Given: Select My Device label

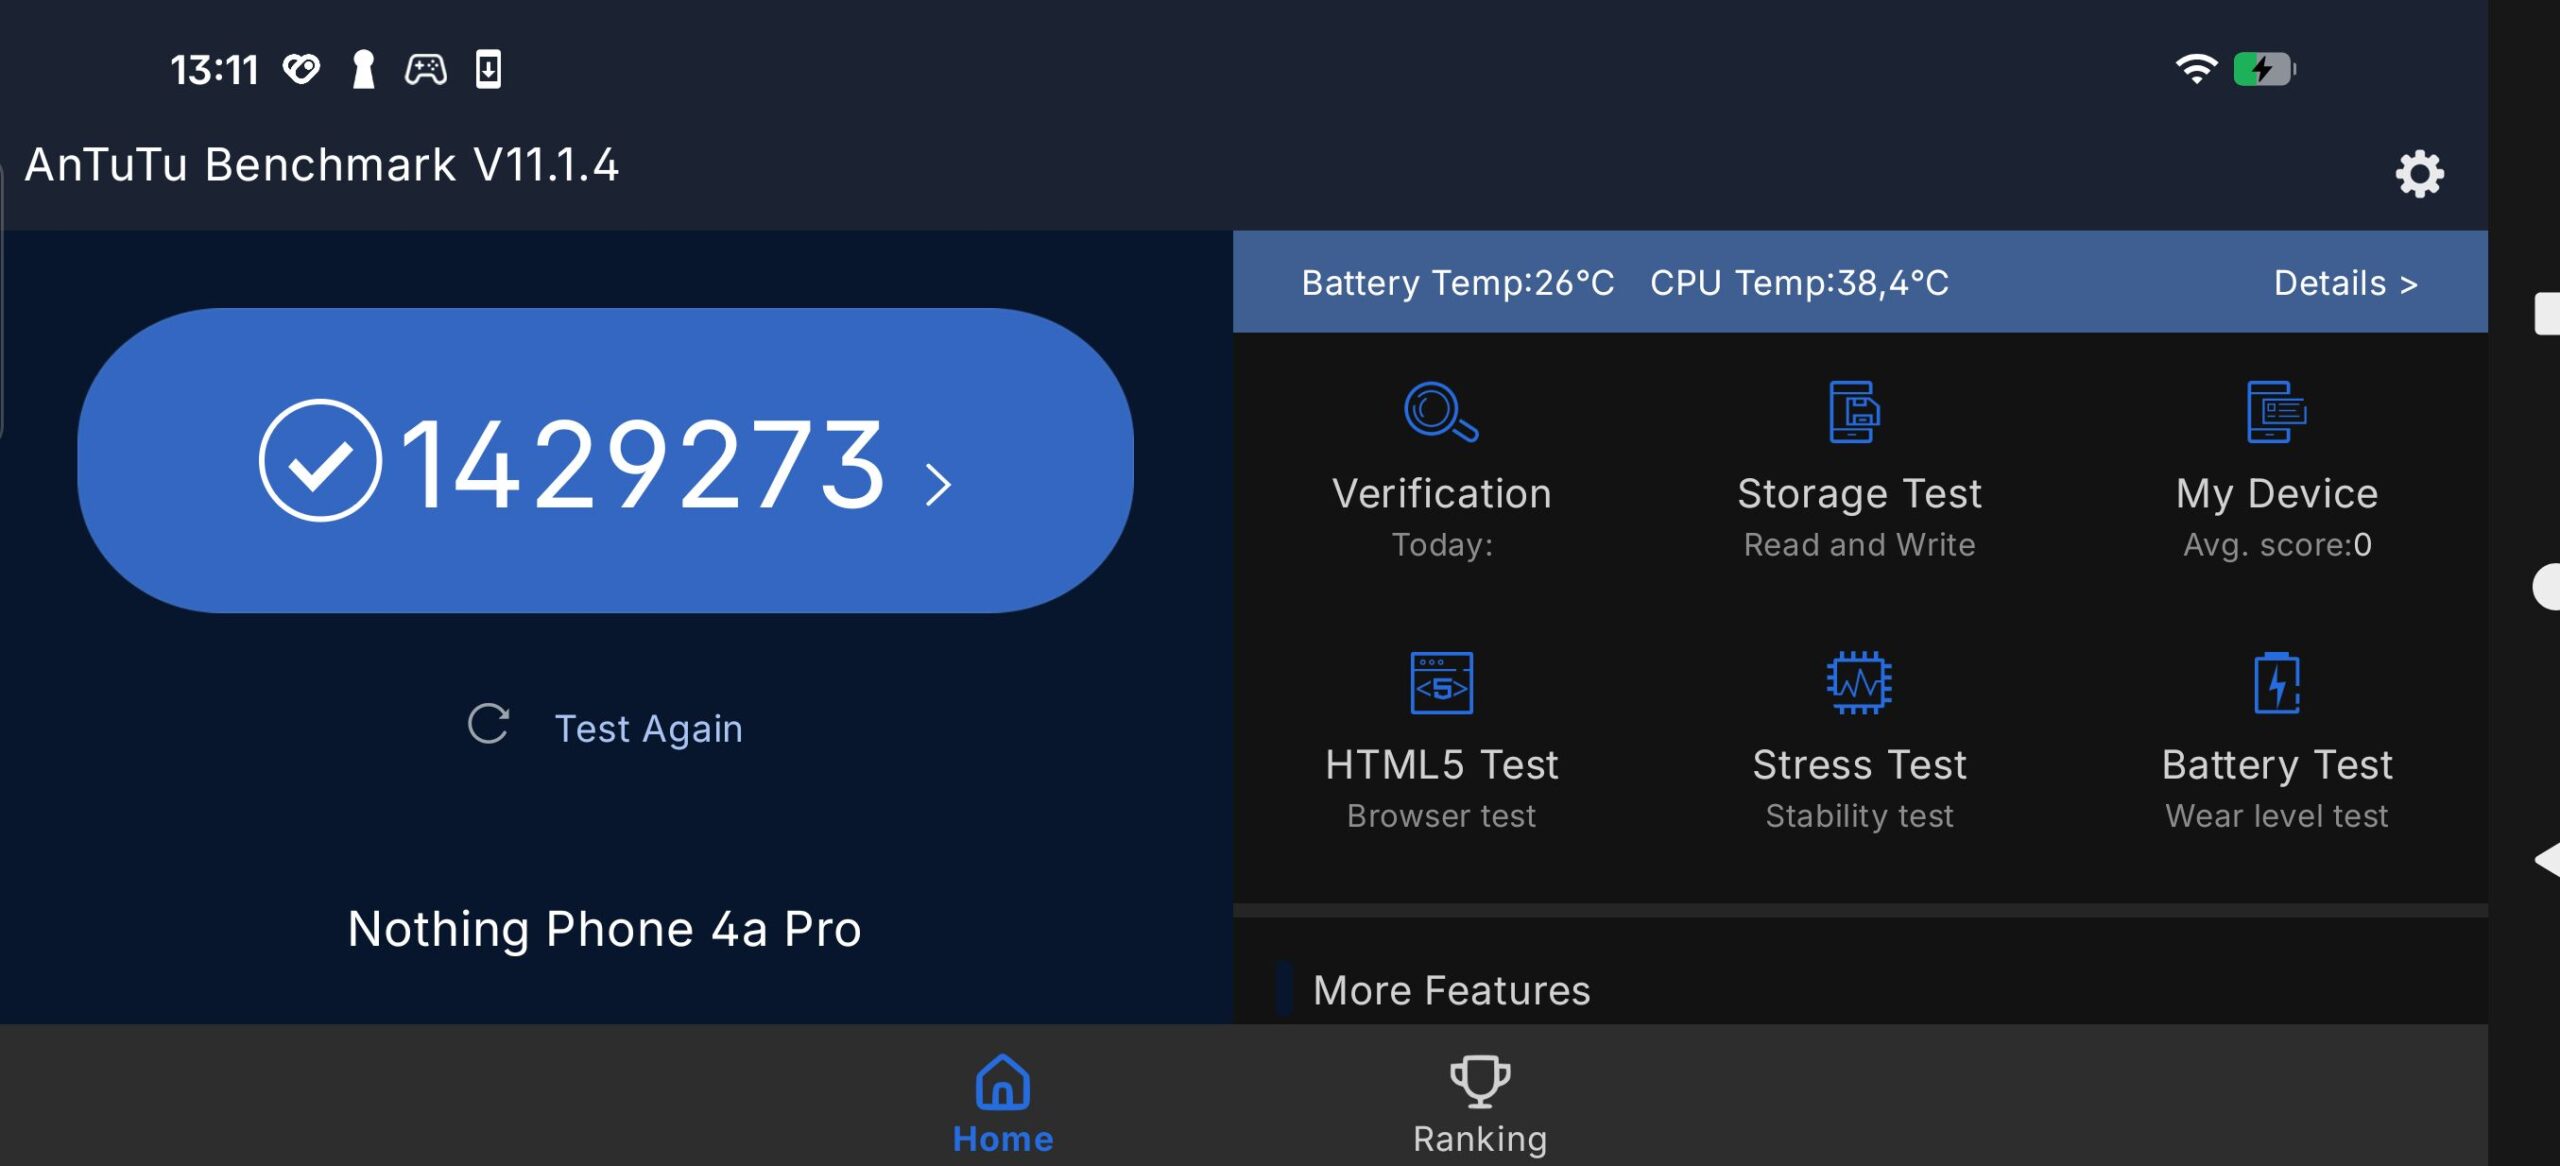Looking at the screenshot, I should tap(2277, 494).
